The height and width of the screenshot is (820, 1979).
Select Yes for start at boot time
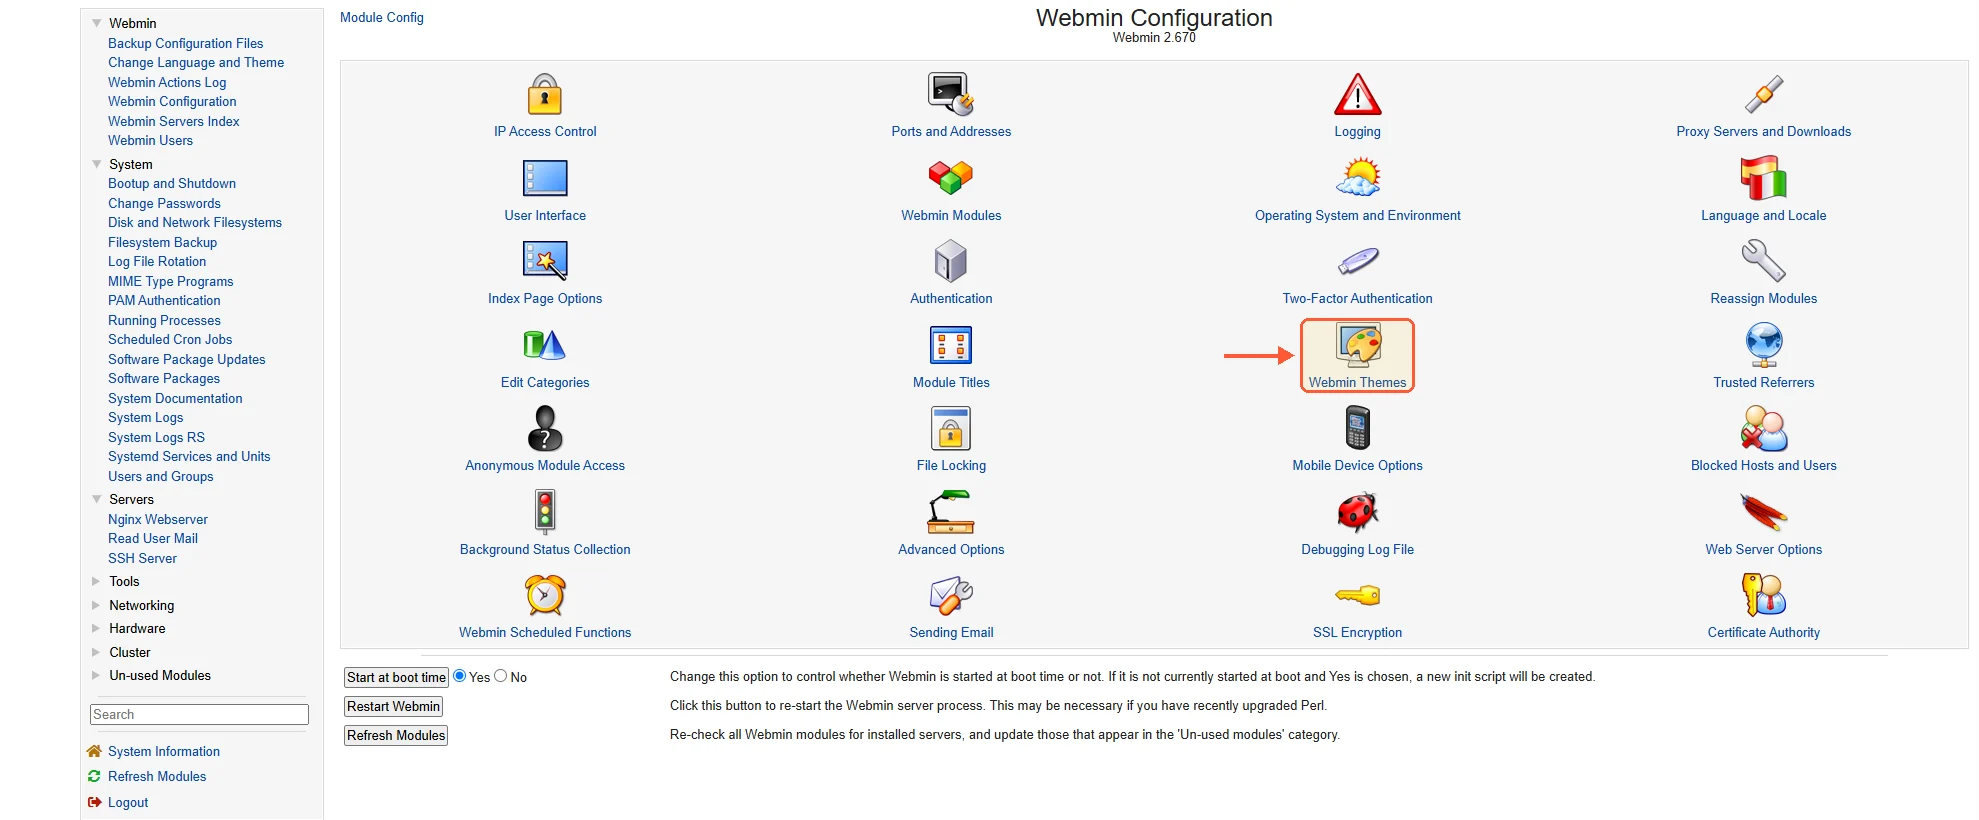(x=460, y=676)
